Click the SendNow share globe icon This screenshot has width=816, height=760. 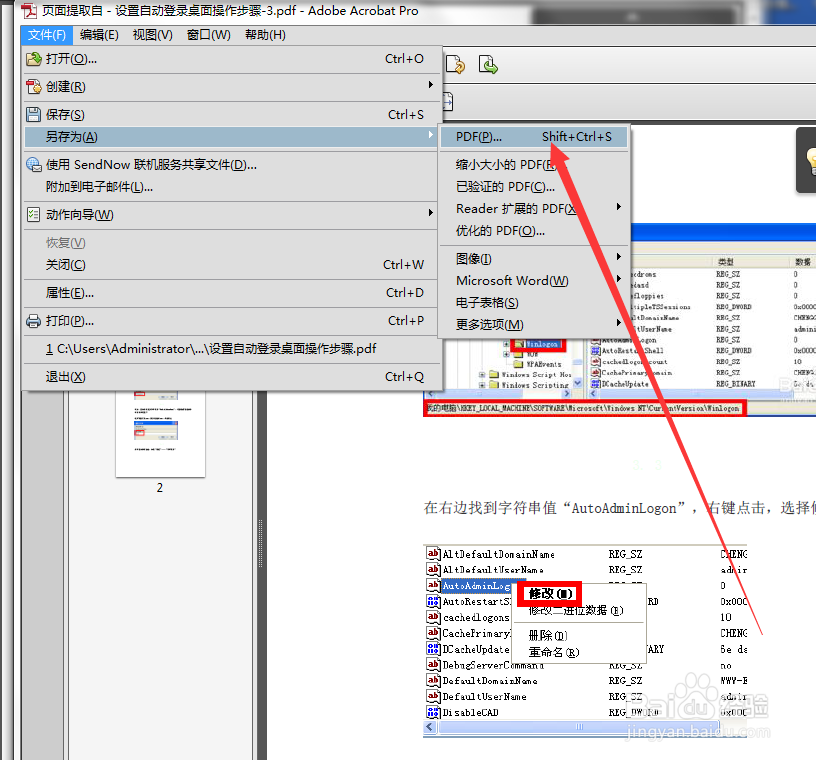34,164
